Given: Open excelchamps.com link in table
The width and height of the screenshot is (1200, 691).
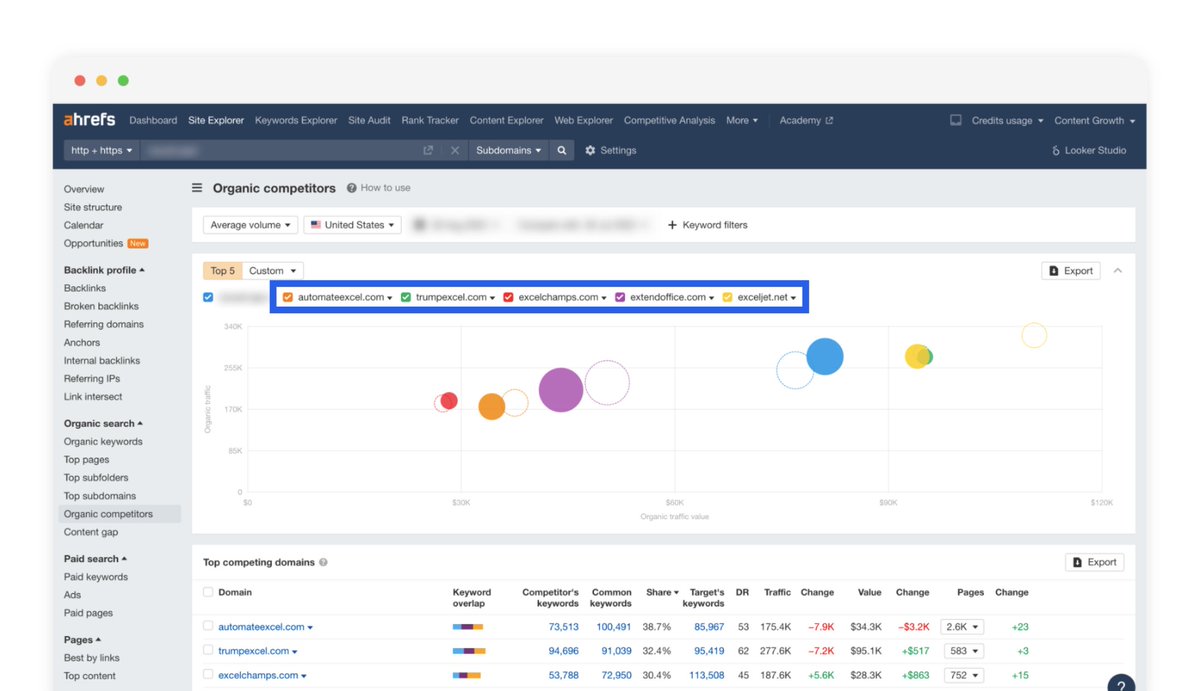Looking at the screenshot, I should tap(258, 675).
